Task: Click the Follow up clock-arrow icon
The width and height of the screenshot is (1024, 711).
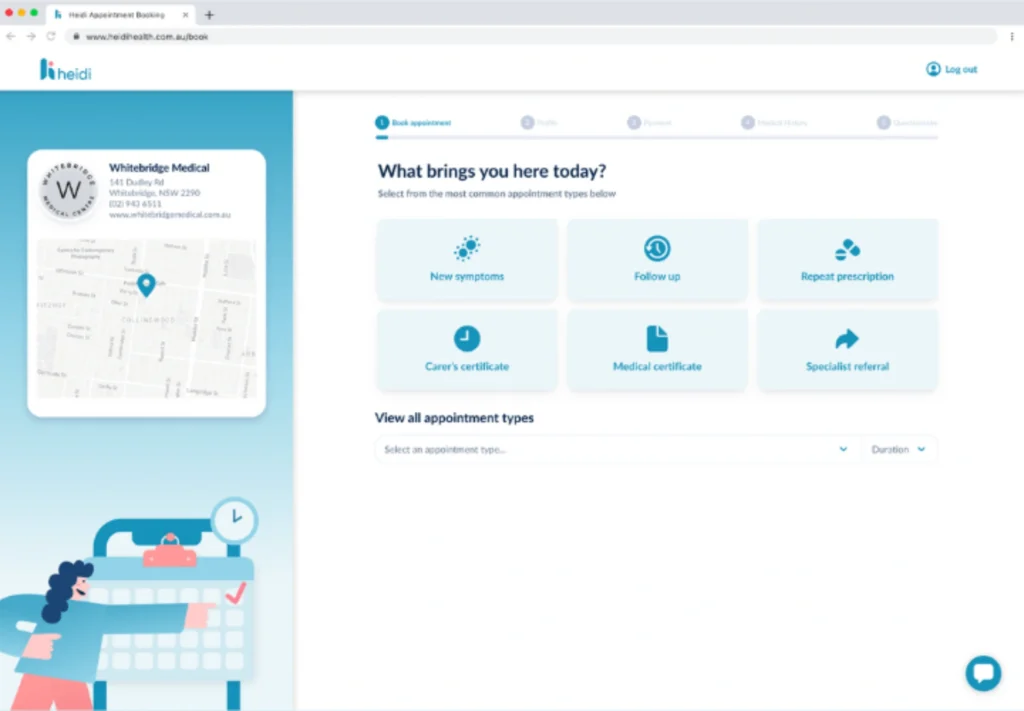Action: [657, 248]
